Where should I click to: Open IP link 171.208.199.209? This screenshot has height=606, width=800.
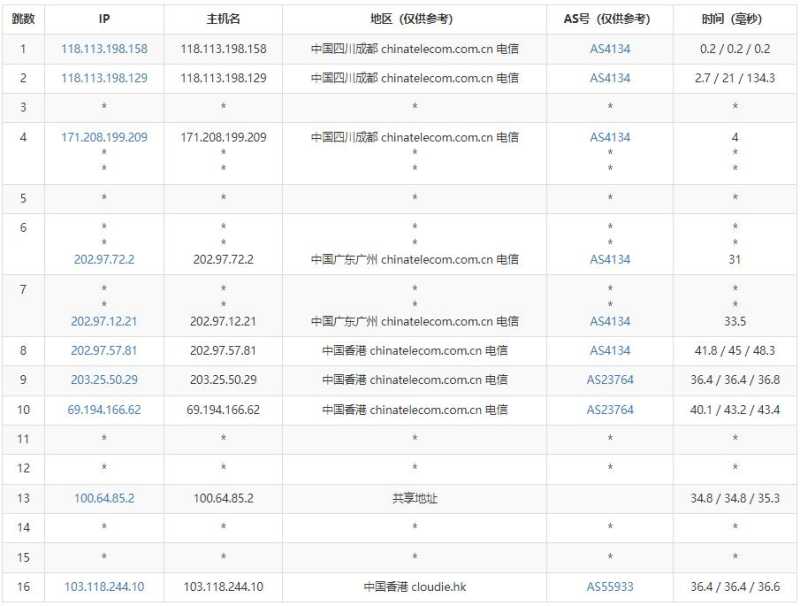(104, 137)
